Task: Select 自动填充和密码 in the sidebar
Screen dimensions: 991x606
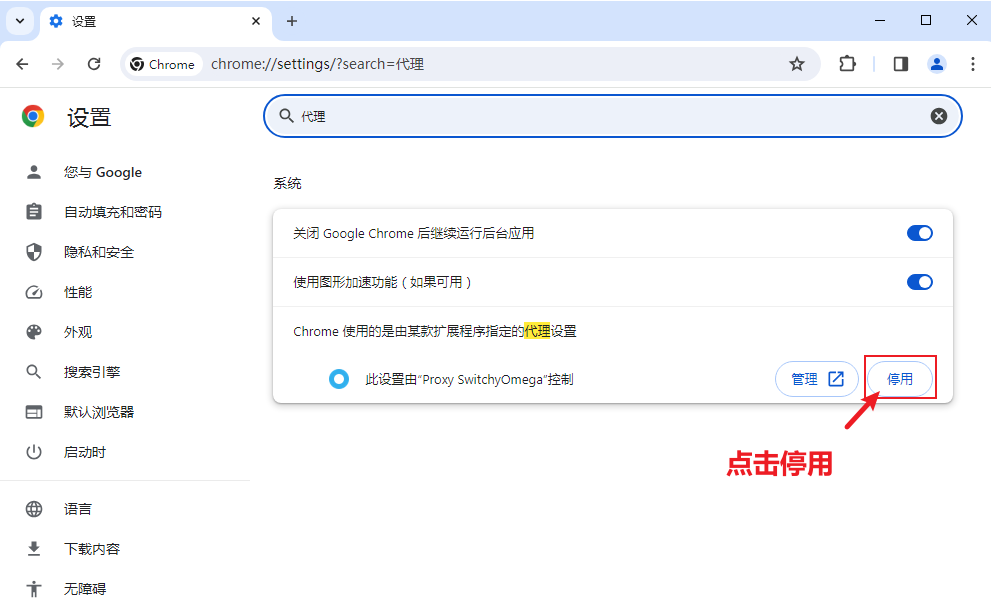Action: (x=110, y=211)
